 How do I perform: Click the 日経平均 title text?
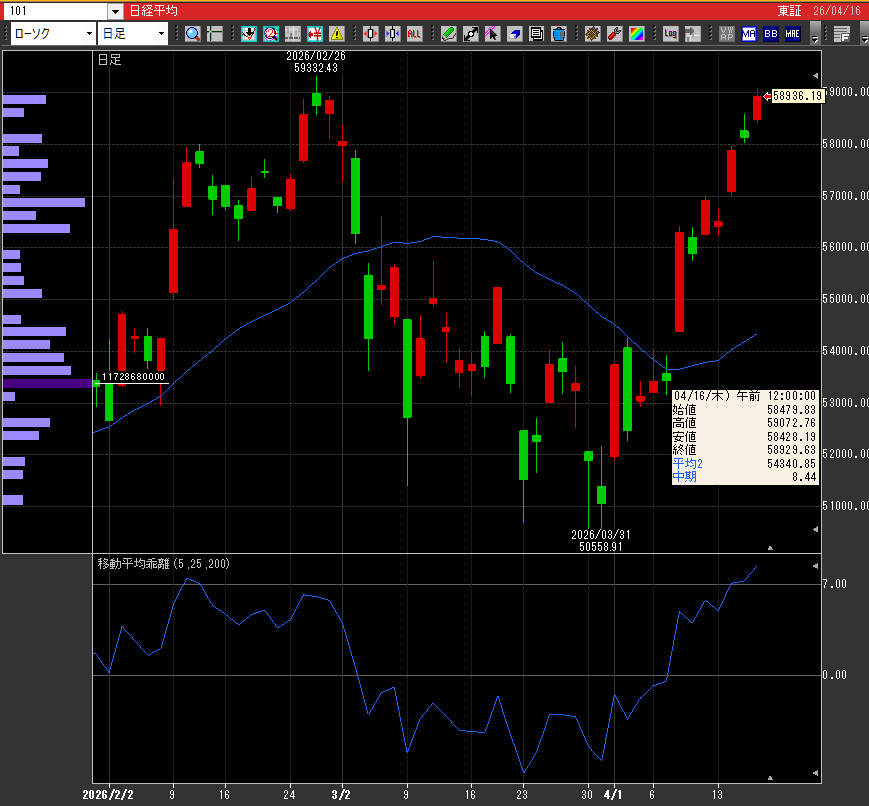point(154,11)
